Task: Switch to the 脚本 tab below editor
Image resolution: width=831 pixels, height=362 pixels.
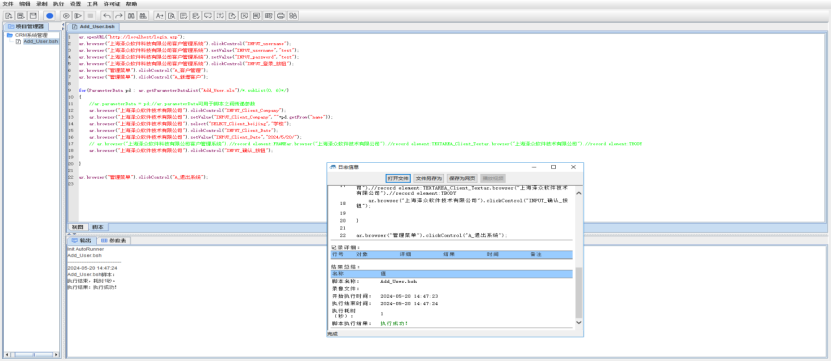Action: tap(98, 227)
